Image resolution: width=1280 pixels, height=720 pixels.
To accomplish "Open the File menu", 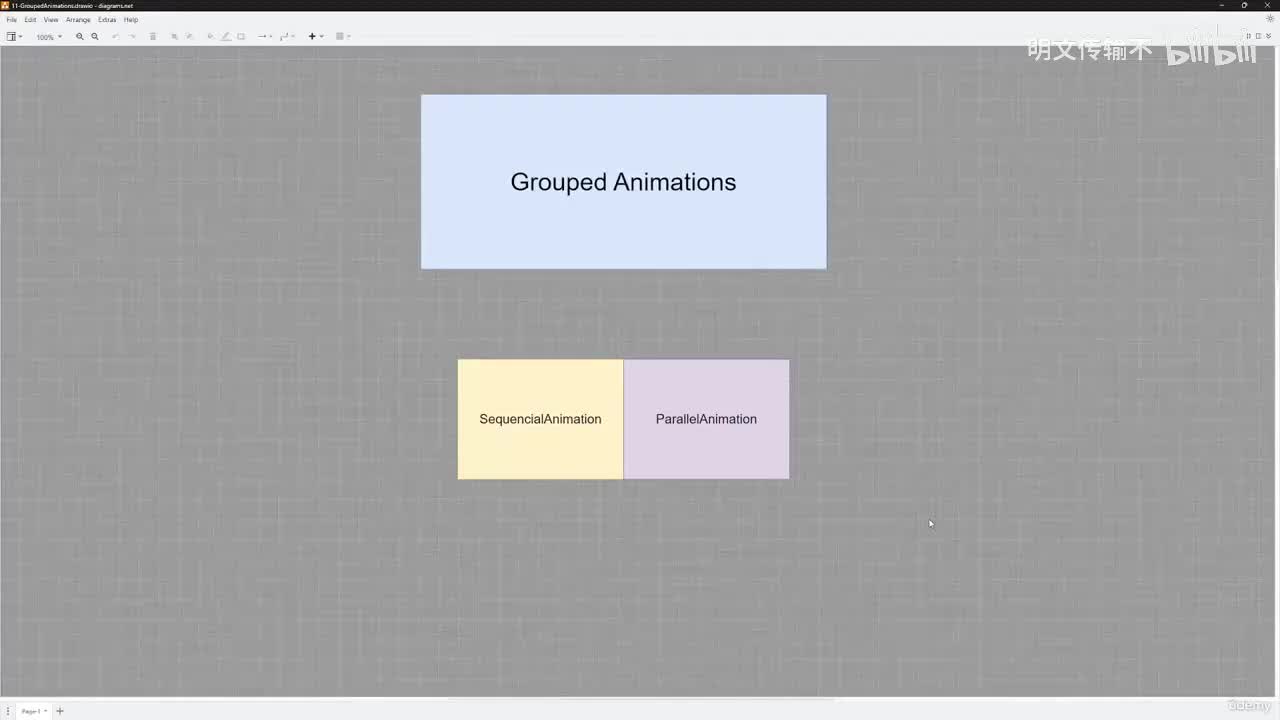I will coord(12,20).
